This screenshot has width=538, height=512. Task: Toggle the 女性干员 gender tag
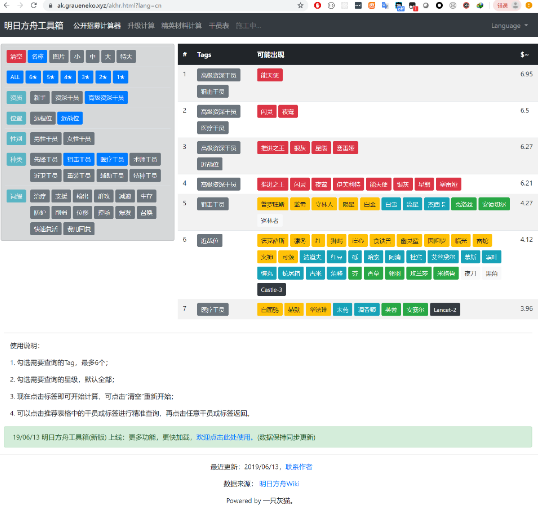(x=79, y=139)
